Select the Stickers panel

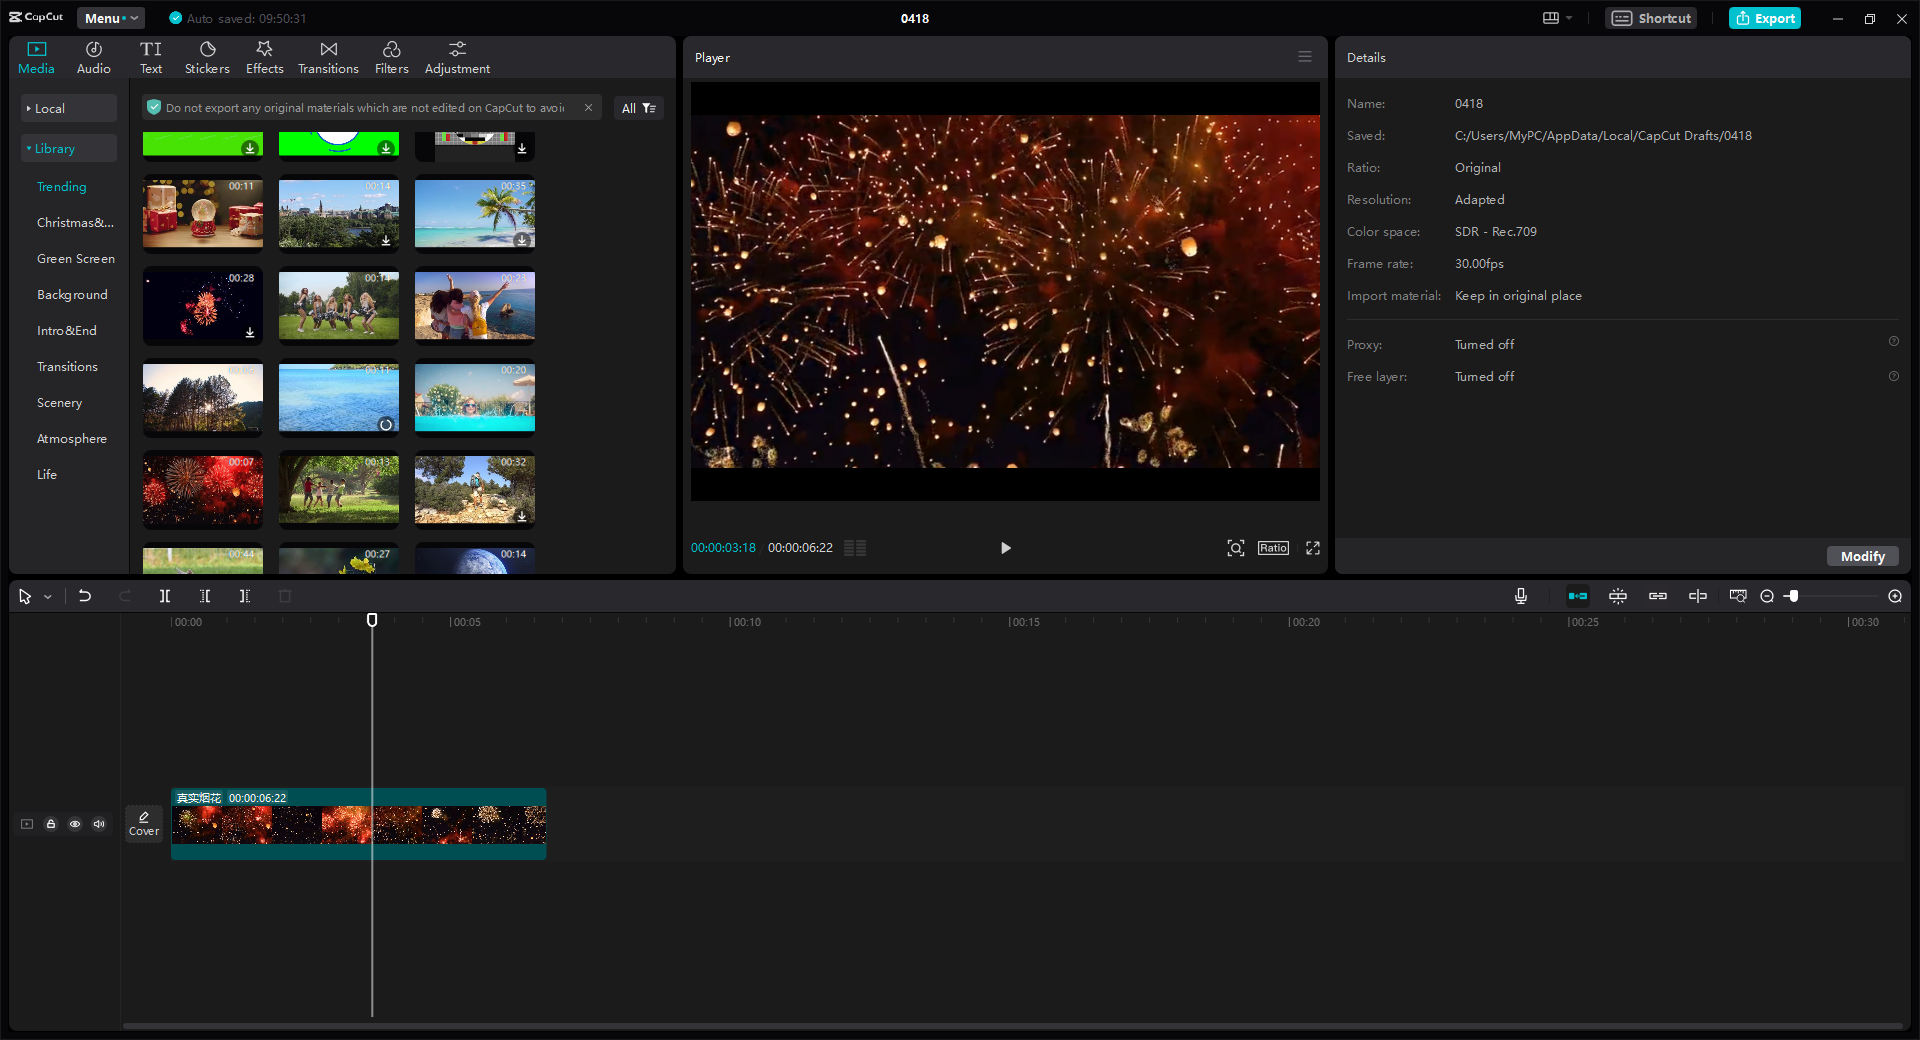(x=207, y=56)
